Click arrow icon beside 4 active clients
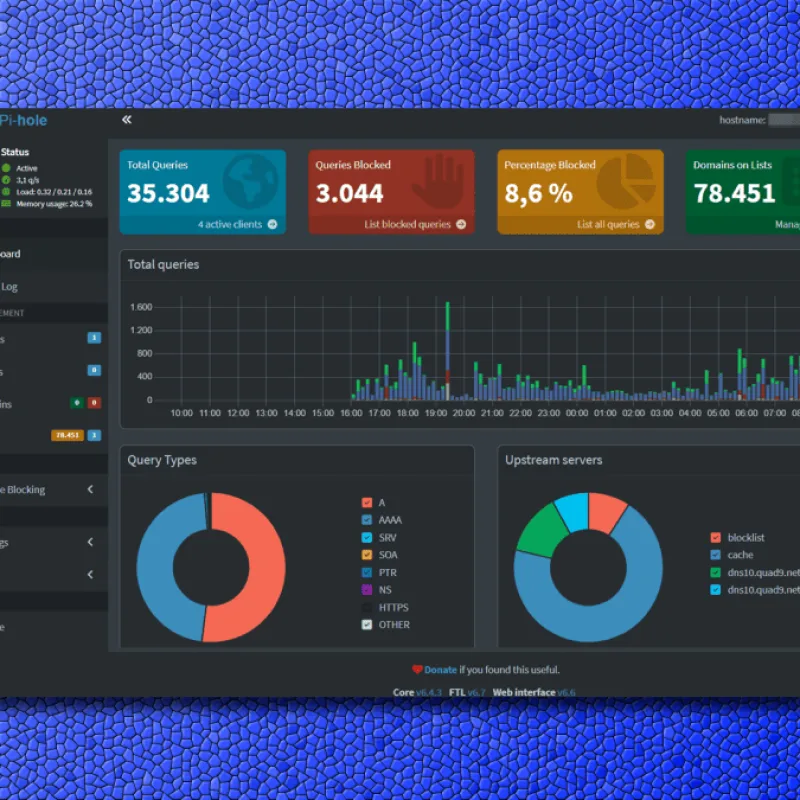Image resolution: width=800 pixels, height=800 pixels. pos(272,224)
